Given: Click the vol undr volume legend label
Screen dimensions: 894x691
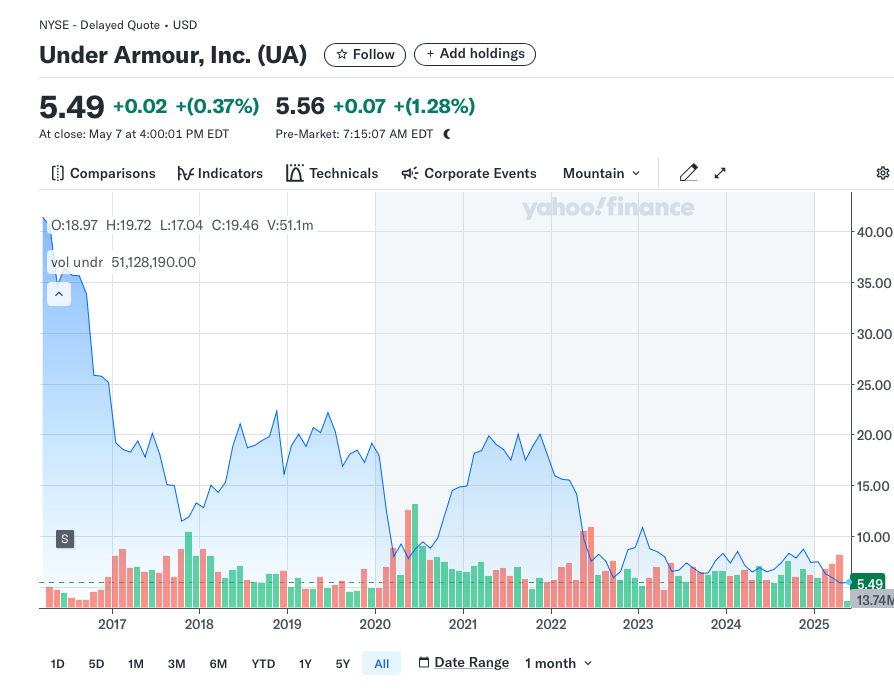Looking at the screenshot, I should 77,262.
